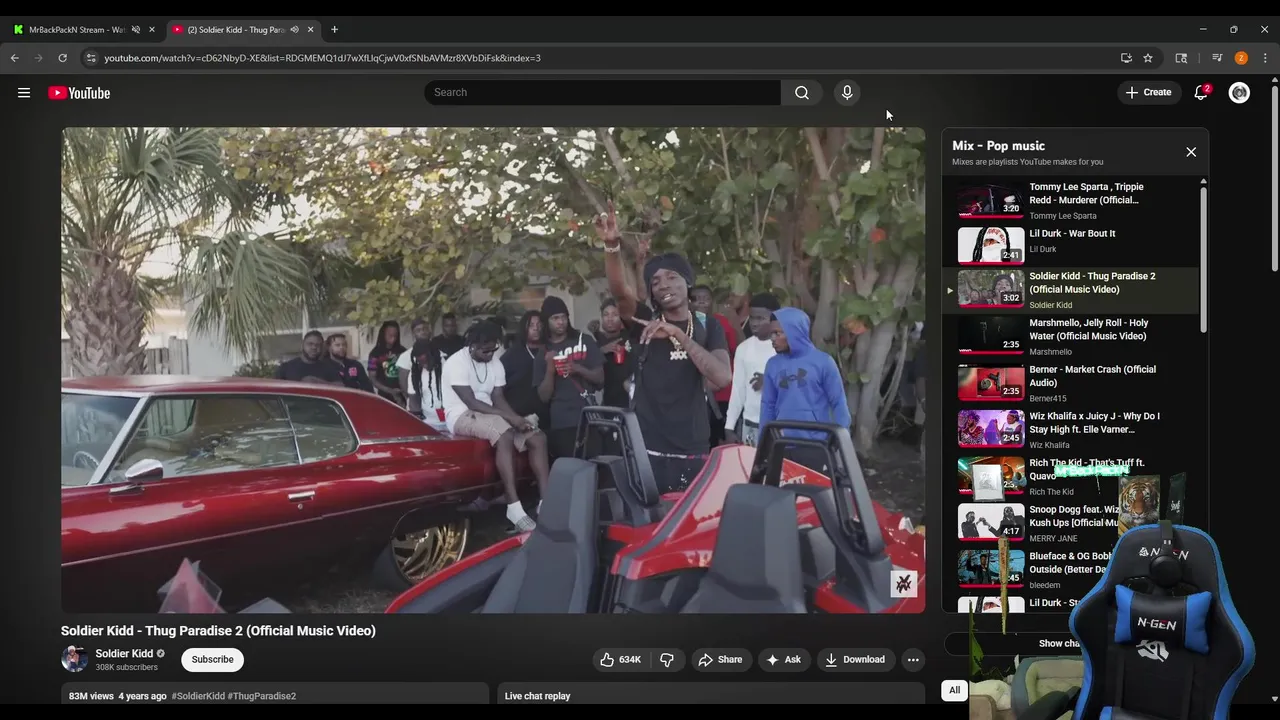Mute the Soldier Kidd tab audio
The width and height of the screenshot is (1280, 720).
point(294,30)
